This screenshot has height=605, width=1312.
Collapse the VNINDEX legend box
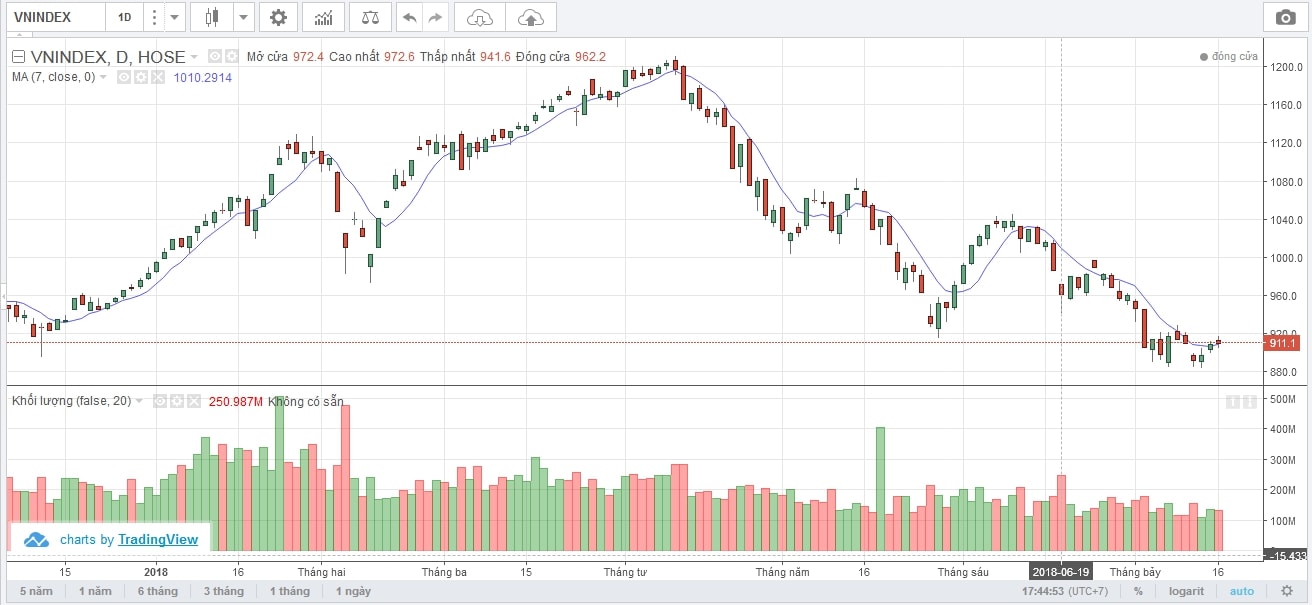18,57
